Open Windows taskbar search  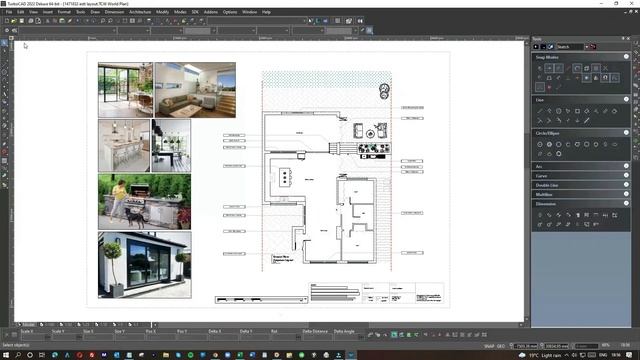[x=18, y=355]
